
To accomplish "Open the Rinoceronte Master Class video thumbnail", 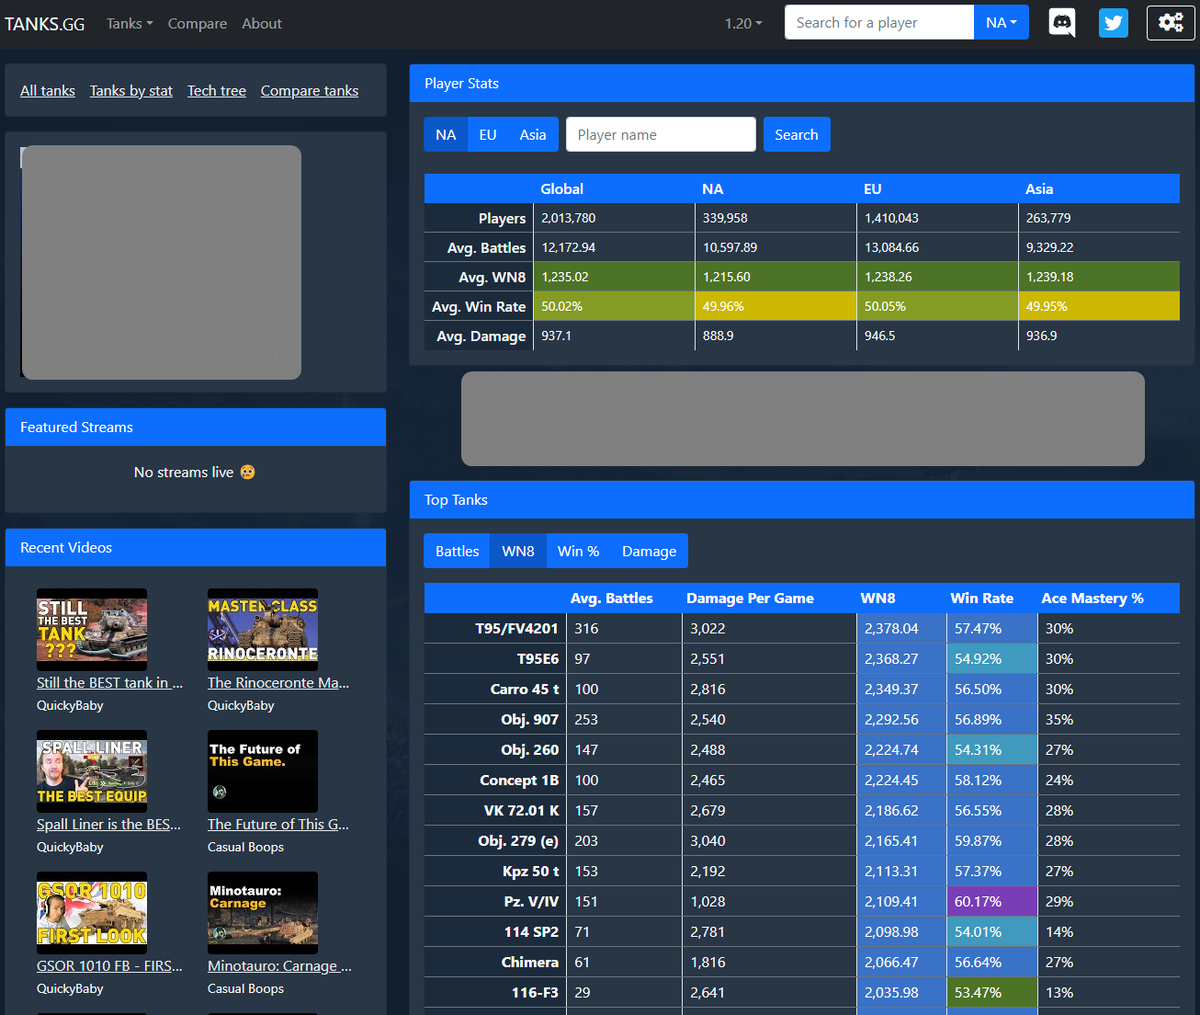I will pyautogui.click(x=263, y=630).
